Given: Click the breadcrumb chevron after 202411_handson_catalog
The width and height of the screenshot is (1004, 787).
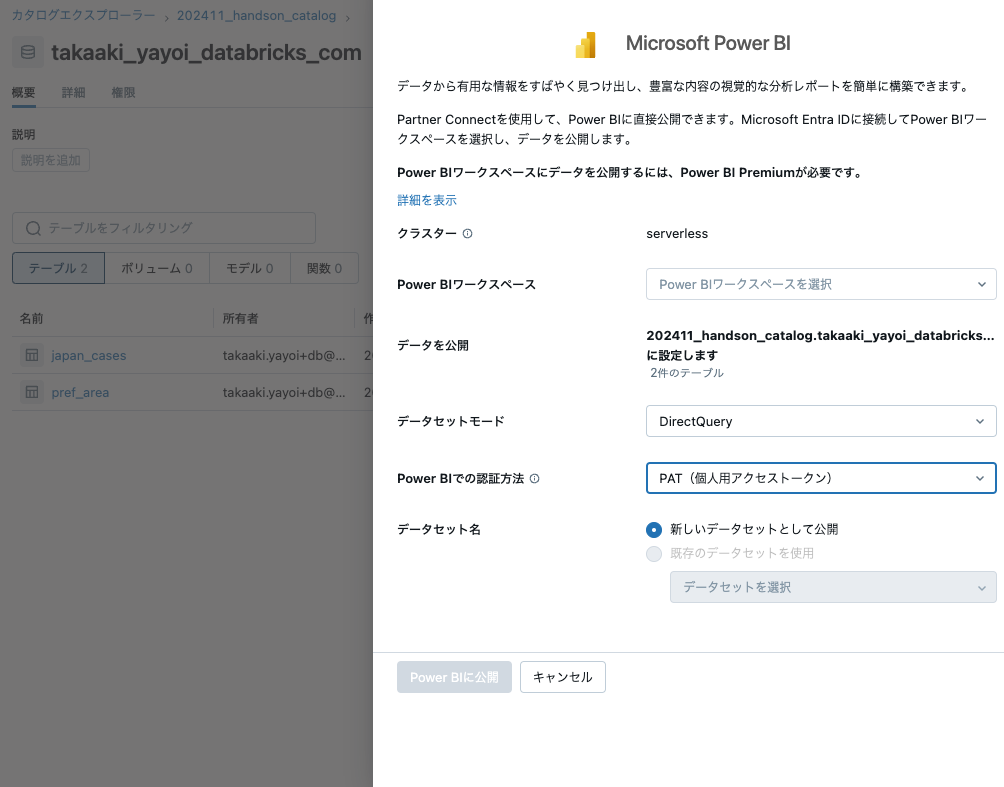Looking at the screenshot, I should (x=350, y=16).
